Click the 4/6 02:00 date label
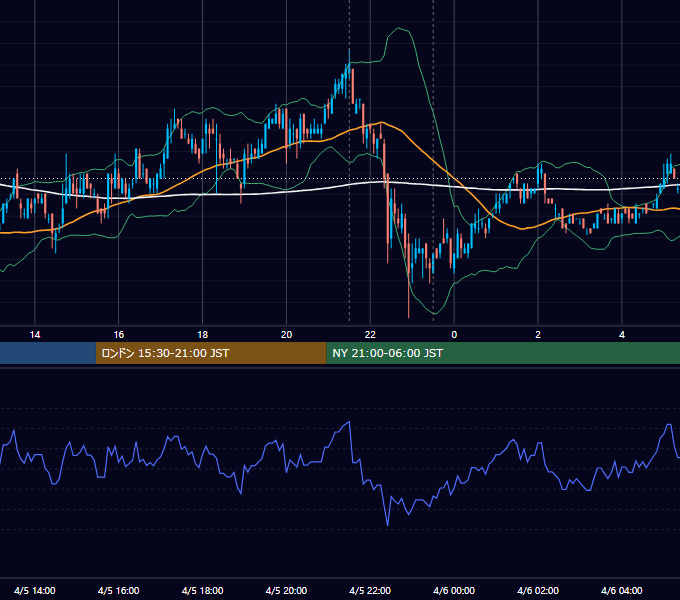Viewport: 680px width, 600px height. pyautogui.click(x=538, y=590)
